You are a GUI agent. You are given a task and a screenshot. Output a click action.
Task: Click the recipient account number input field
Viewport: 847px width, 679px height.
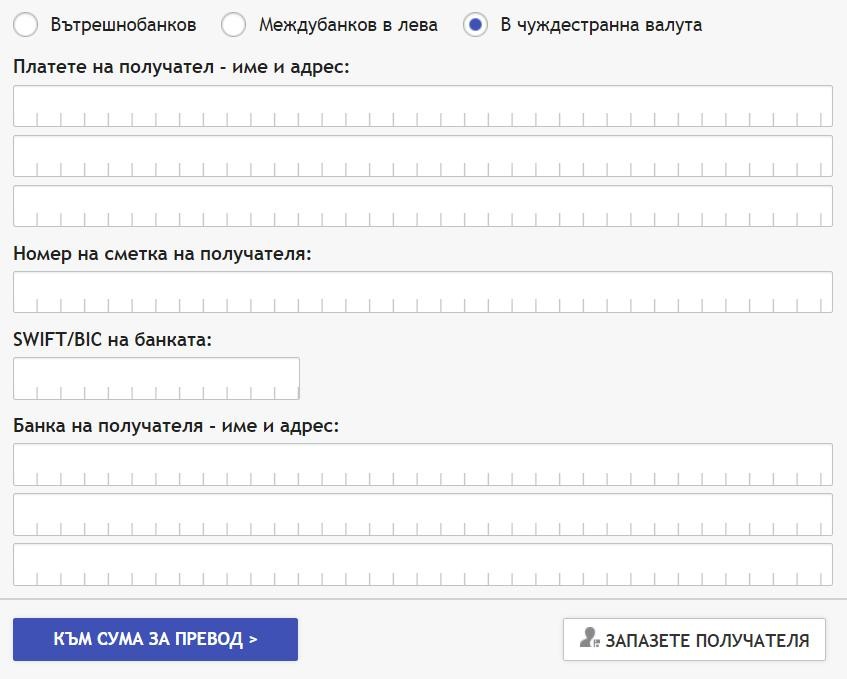click(423, 292)
